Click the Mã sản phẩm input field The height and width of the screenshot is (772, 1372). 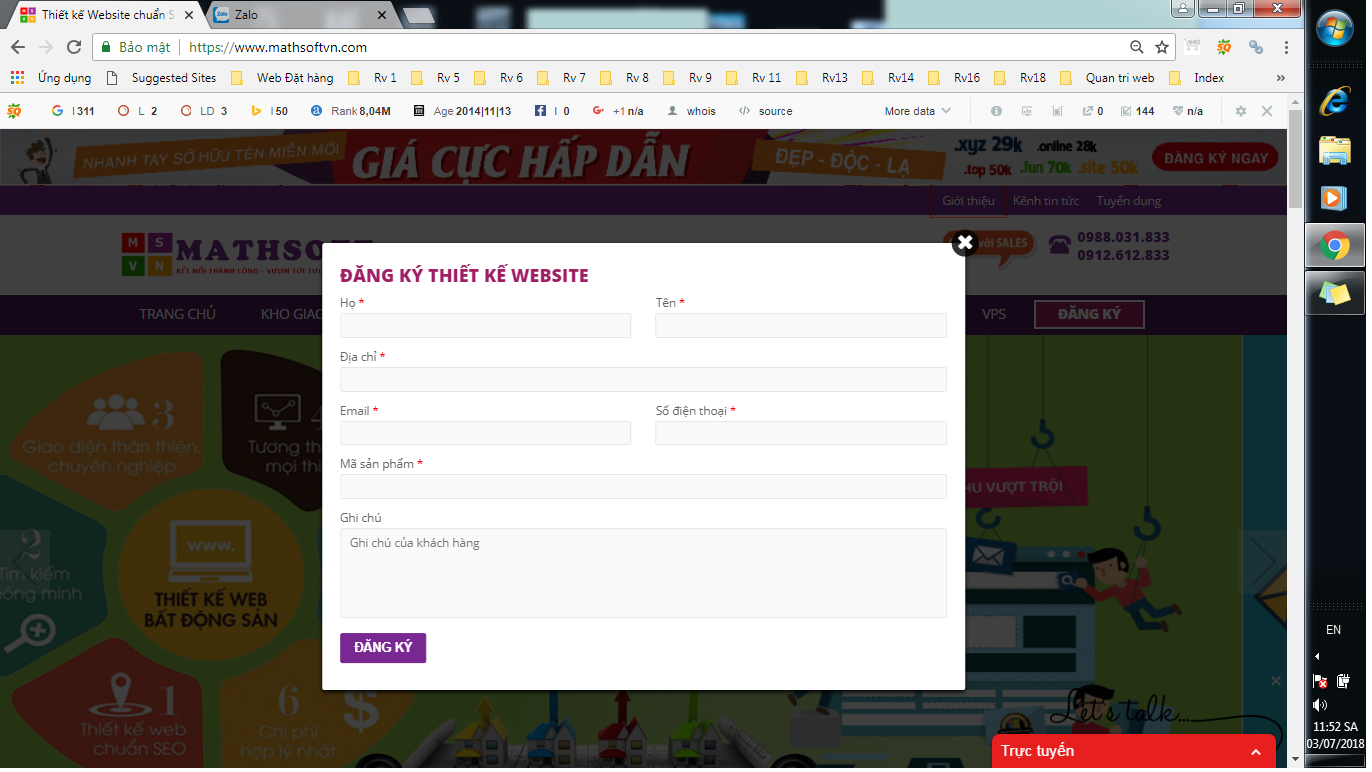pyautogui.click(x=643, y=486)
